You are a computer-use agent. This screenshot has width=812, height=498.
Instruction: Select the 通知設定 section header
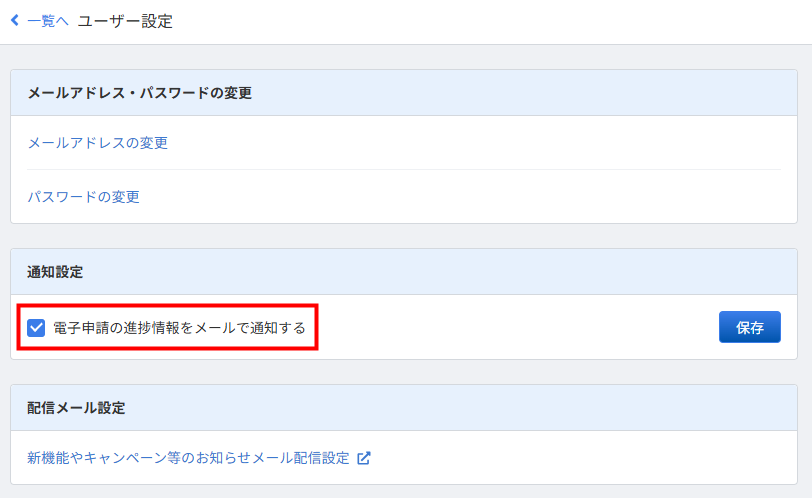point(55,272)
